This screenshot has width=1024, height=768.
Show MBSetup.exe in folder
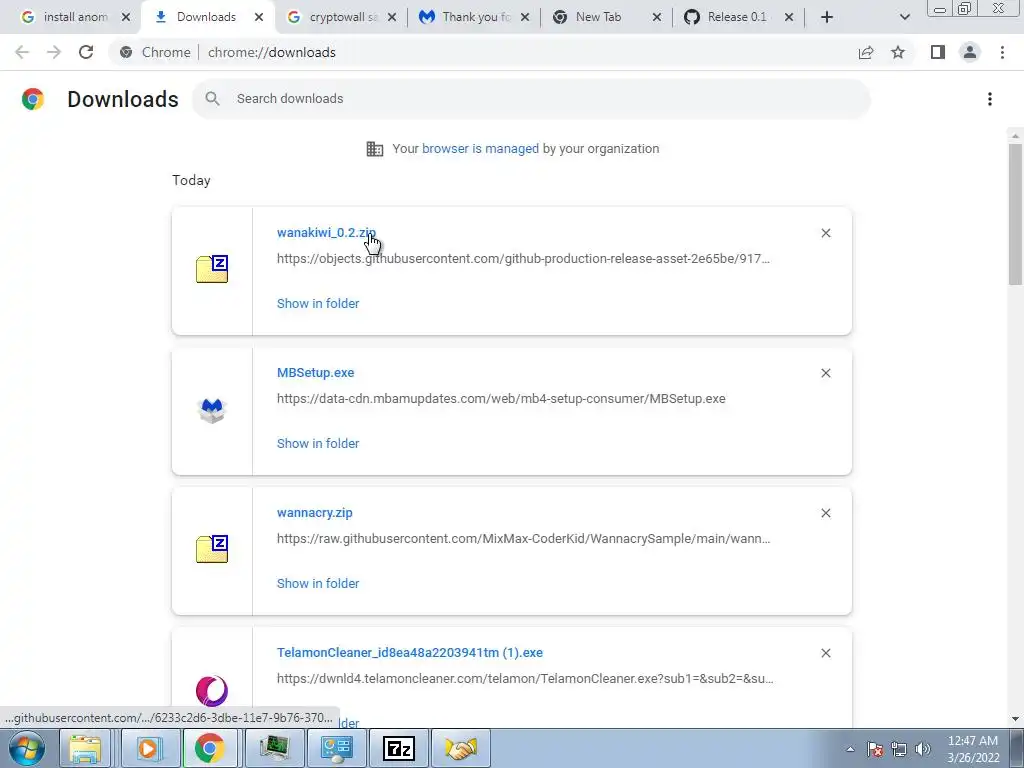[x=318, y=443]
